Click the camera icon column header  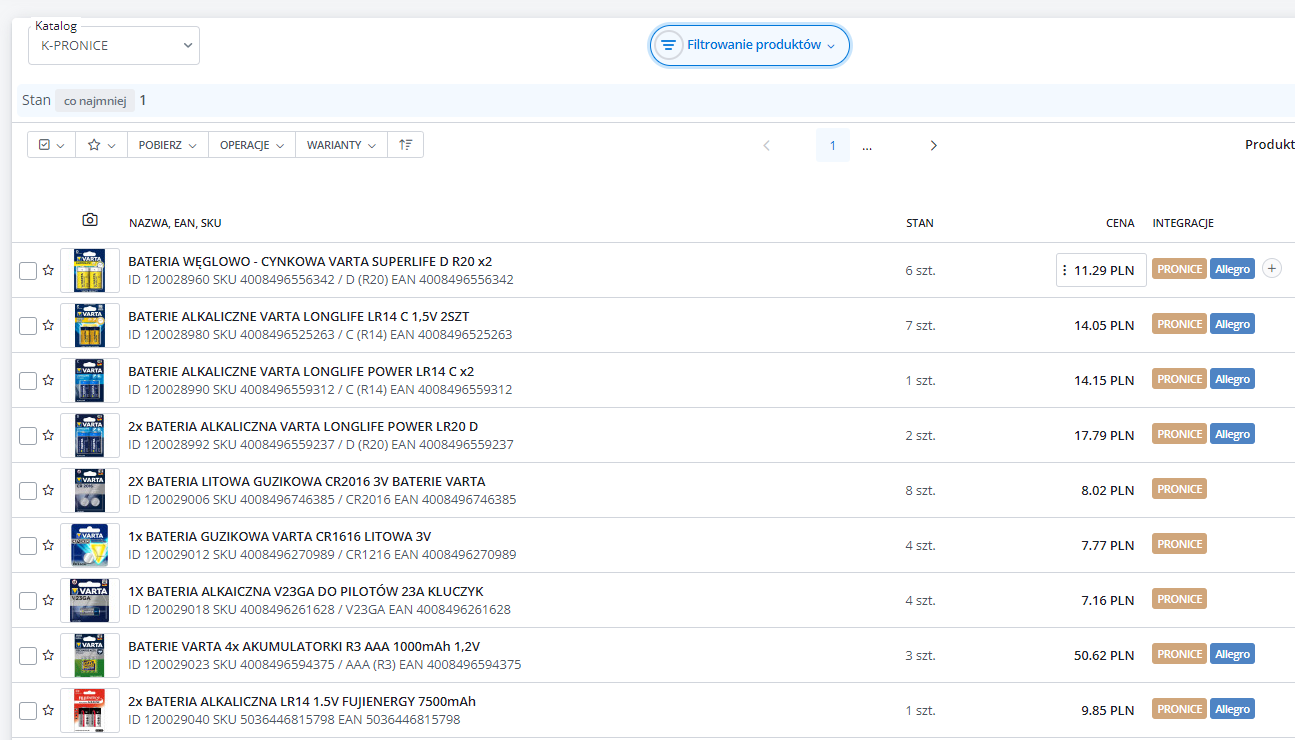click(90, 220)
